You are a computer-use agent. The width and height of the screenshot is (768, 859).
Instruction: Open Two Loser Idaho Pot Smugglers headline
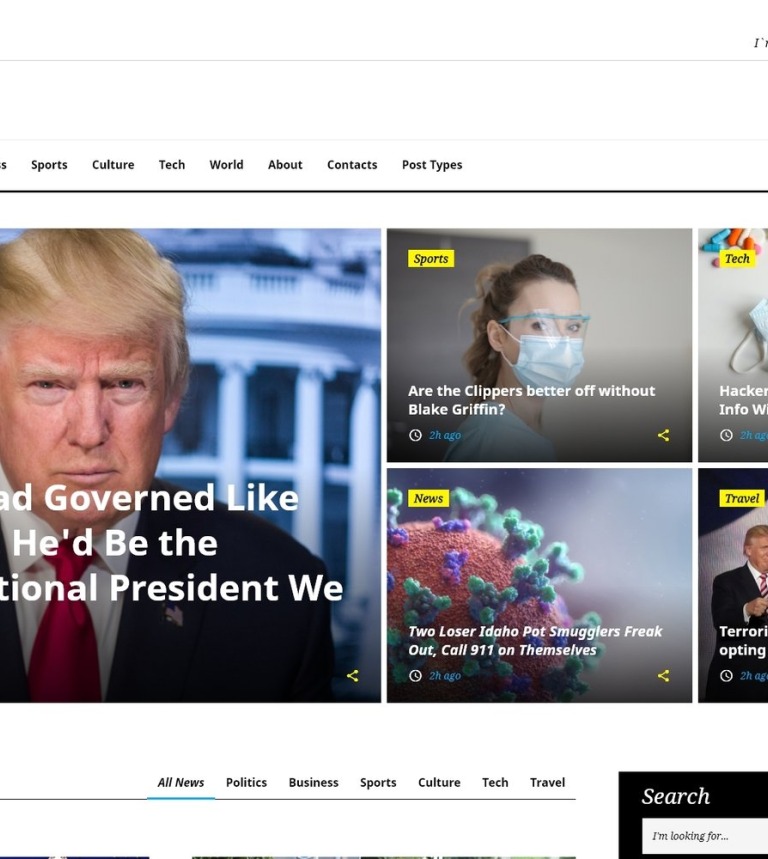click(535, 640)
